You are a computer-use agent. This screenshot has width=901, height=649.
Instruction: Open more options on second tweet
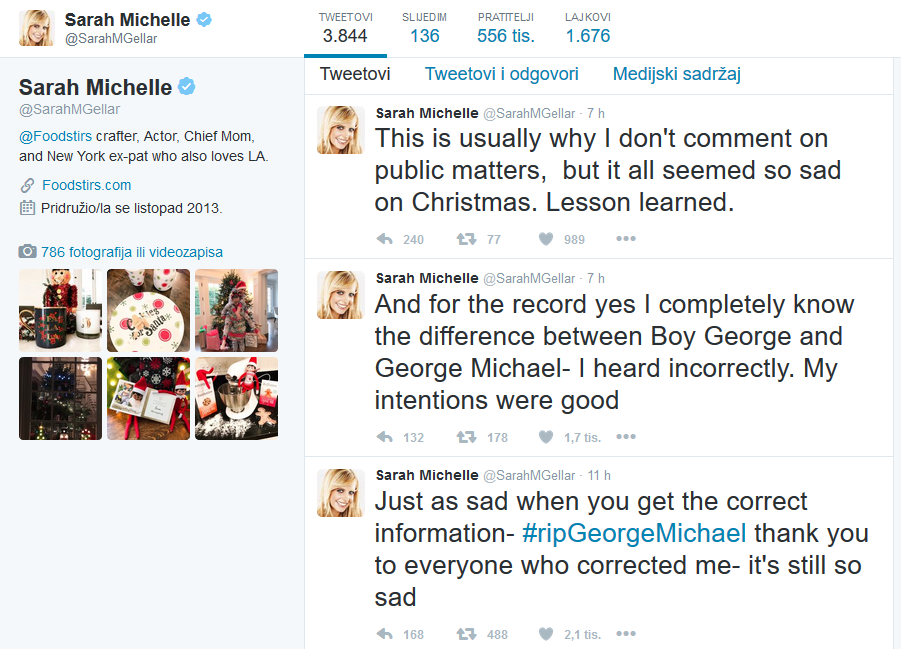(626, 437)
